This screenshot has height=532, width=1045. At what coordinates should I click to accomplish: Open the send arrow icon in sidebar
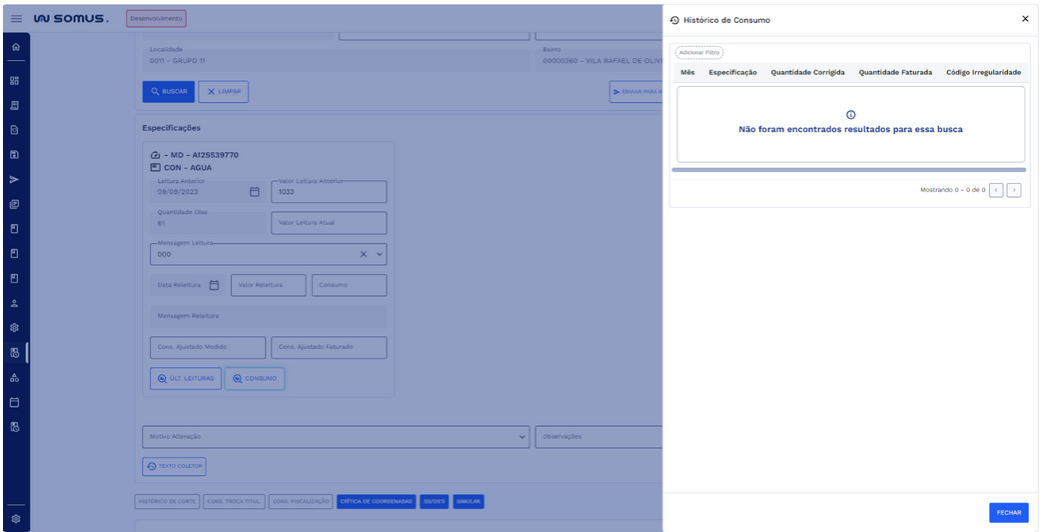tap(14, 179)
